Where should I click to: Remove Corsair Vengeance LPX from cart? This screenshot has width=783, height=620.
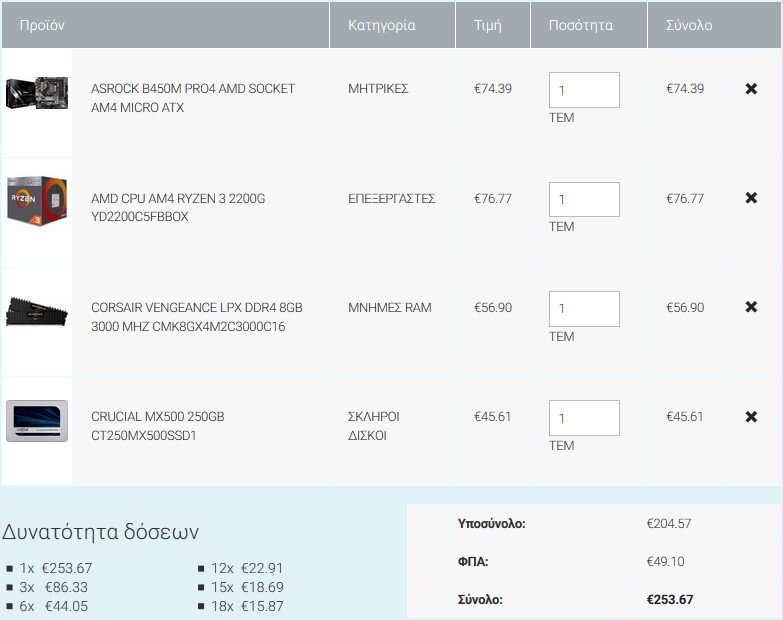[x=751, y=307]
